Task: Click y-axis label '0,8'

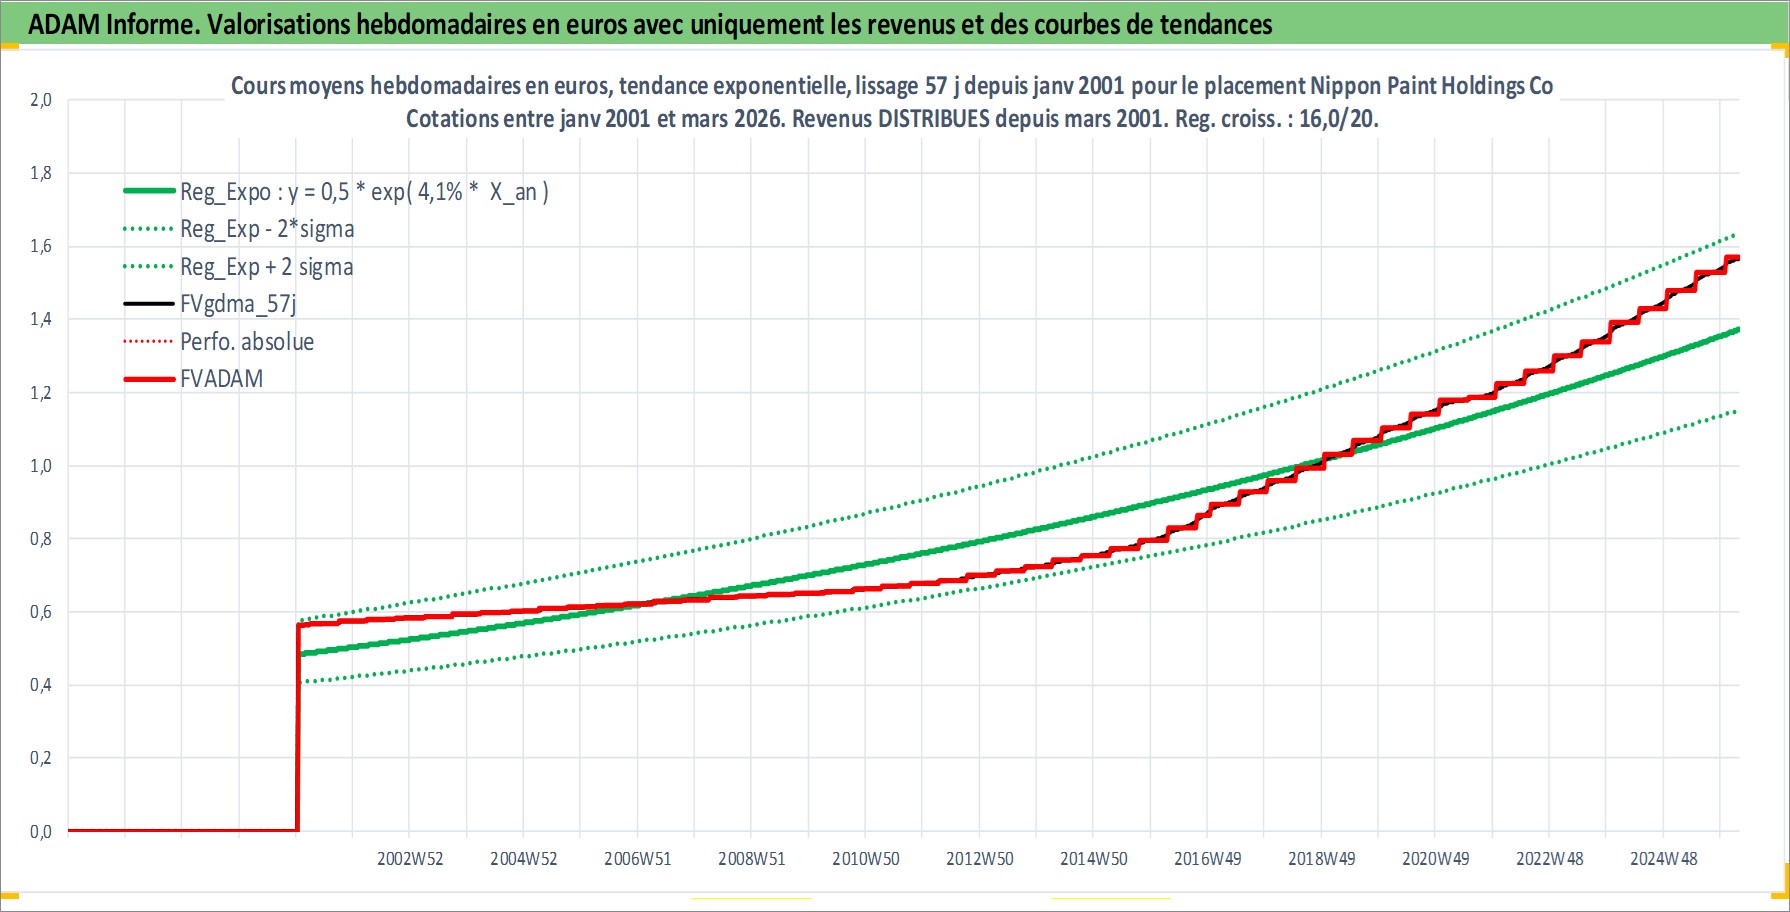Action: (41, 539)
